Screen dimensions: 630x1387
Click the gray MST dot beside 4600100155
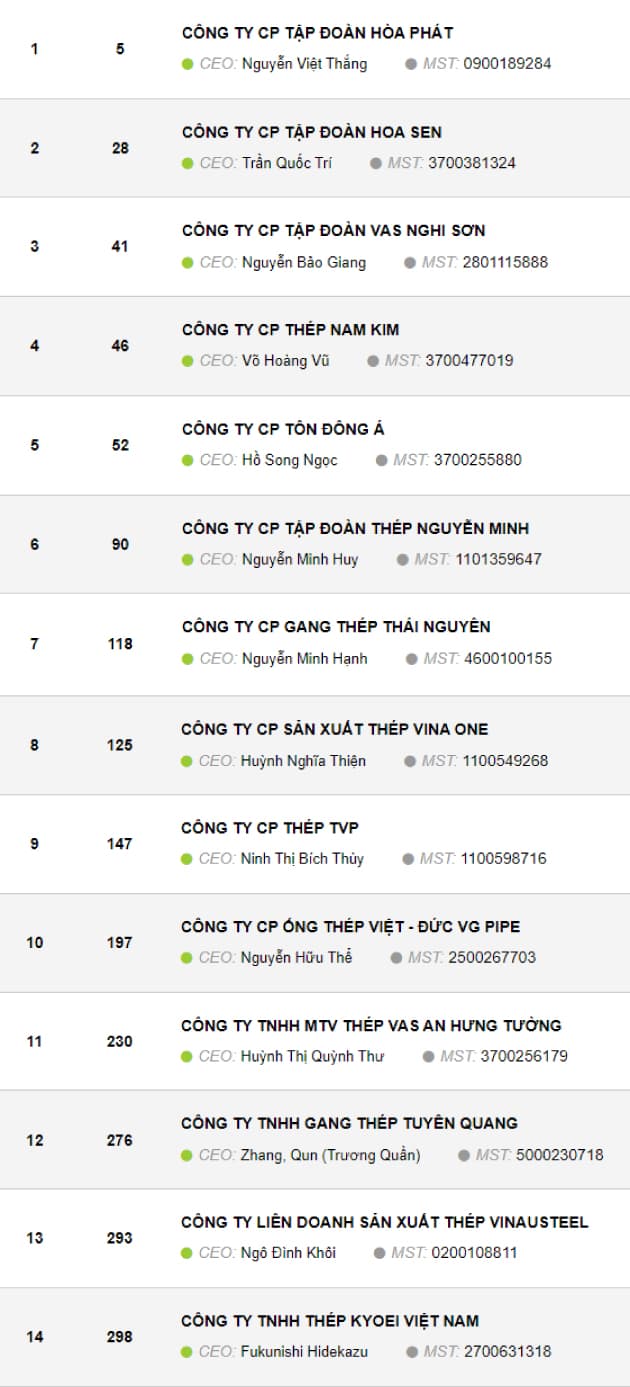(411, 659)
